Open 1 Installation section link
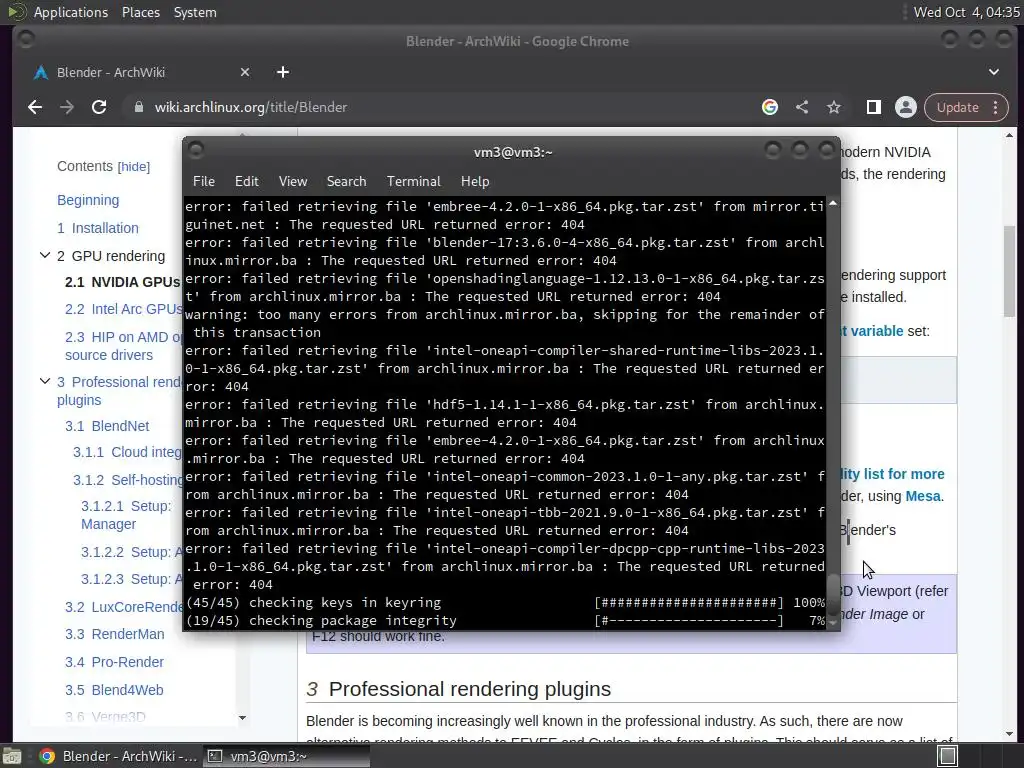Screen dimensions: 1024x768 point(98,228)
